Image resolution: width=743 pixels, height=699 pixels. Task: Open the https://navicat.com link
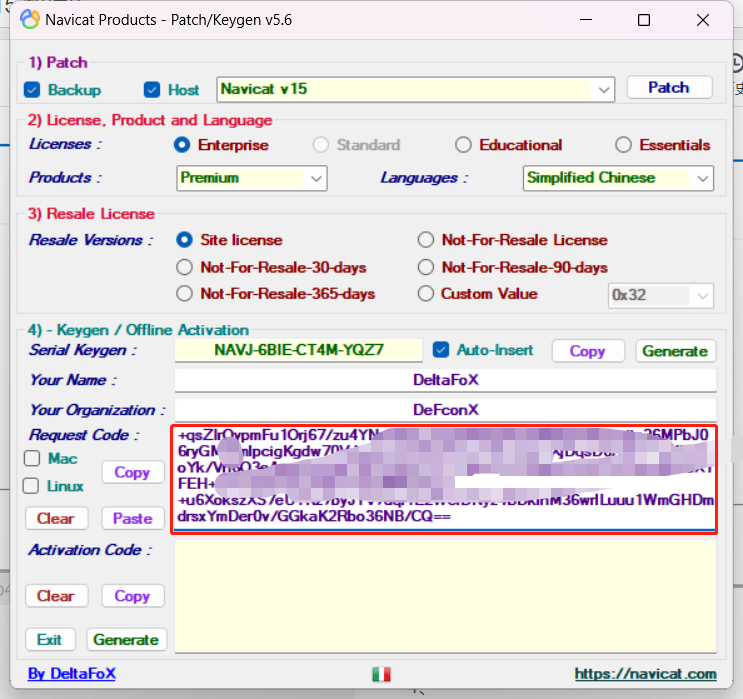pos(645,674)
